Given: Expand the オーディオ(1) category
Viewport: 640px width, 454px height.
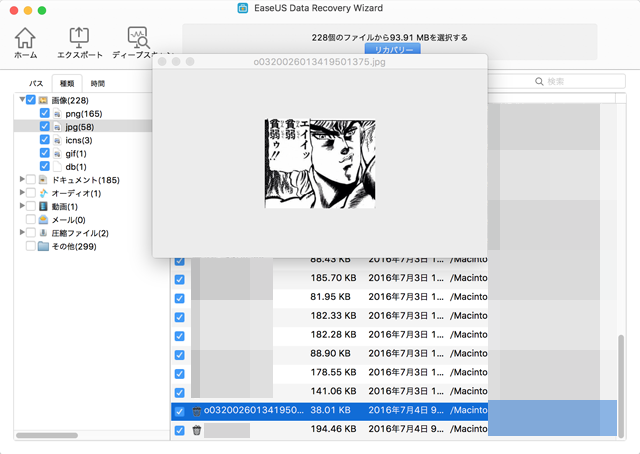Looking at the screenshot, I should pyautogui.click(x=22, y=192).
